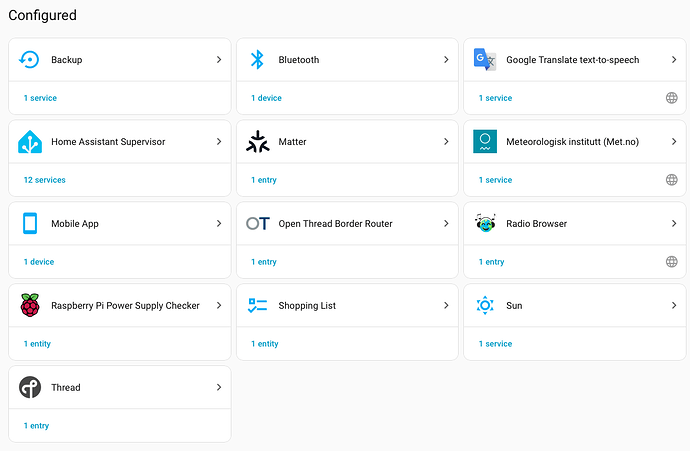Expand Backup with its chevron arrow
The height and width of the screenshot is (451, 690).
point(219,59)
